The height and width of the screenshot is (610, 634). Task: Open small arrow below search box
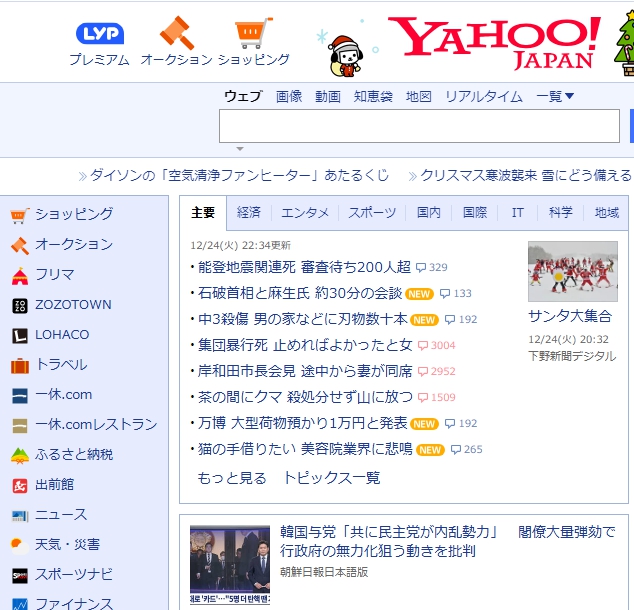[240, 149]
